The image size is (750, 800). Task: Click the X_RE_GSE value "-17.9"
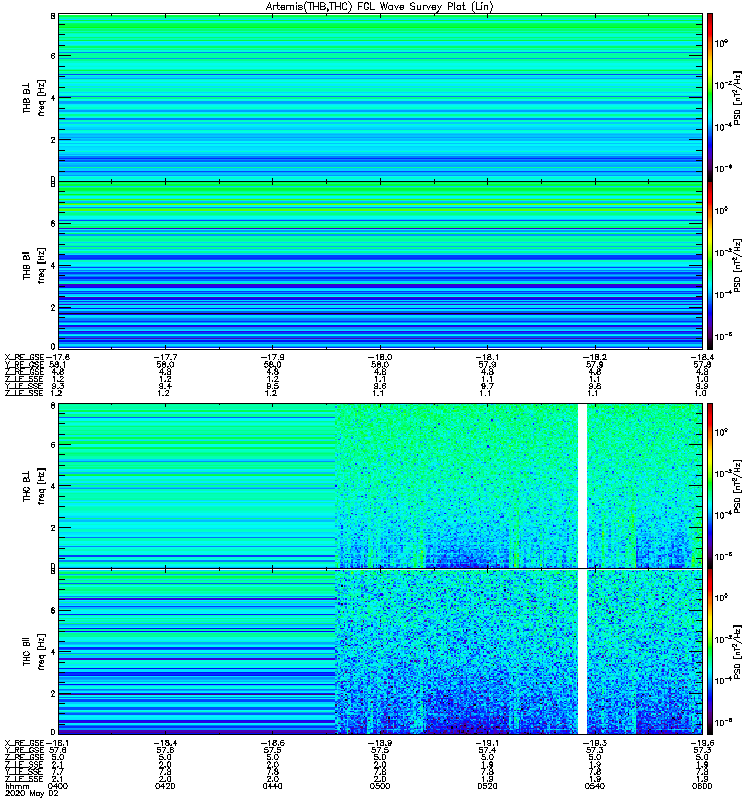click(272, 357)
